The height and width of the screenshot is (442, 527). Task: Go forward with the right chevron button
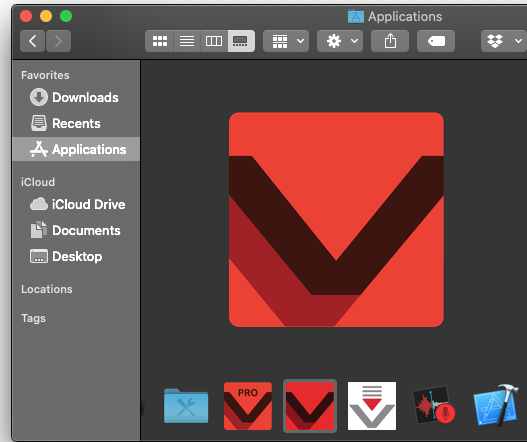click(x=58, y=41)
